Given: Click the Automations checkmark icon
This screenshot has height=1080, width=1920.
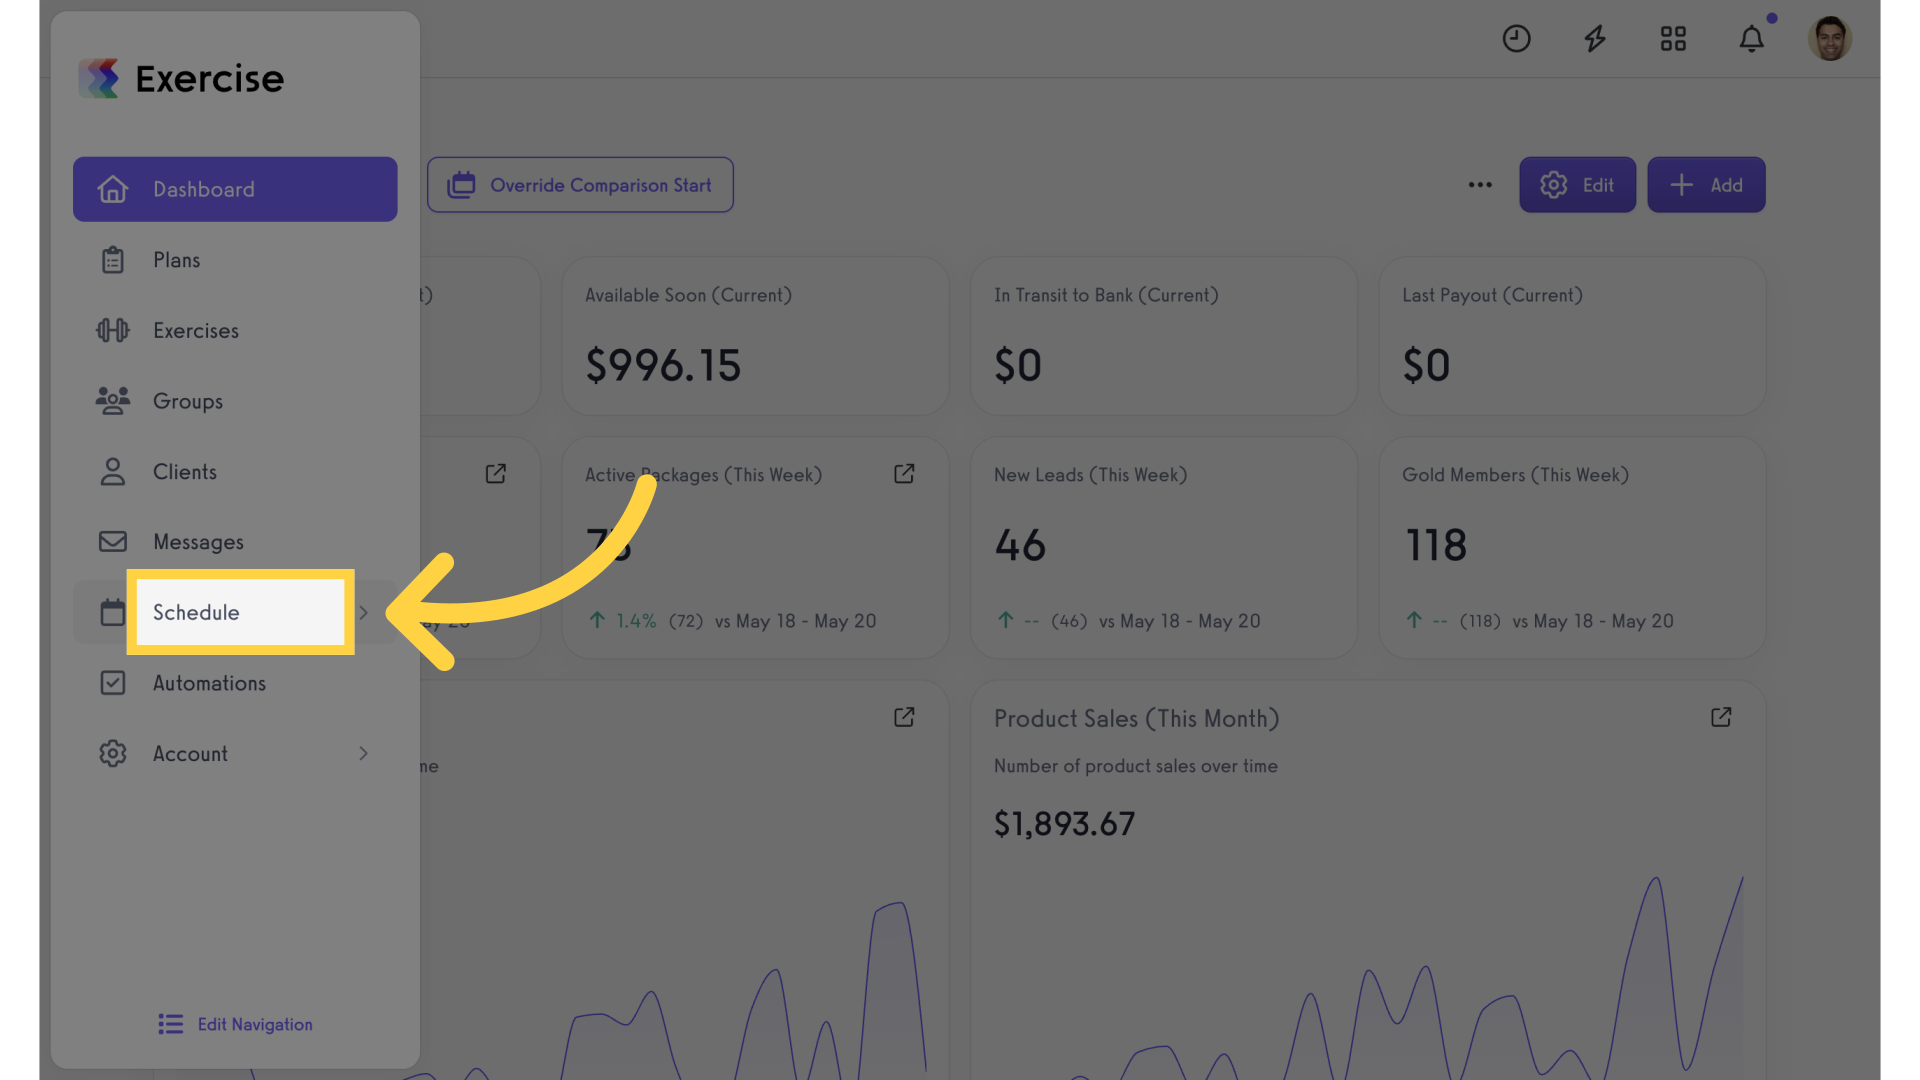Looking at the screenshot, I should tap(113, 683).
